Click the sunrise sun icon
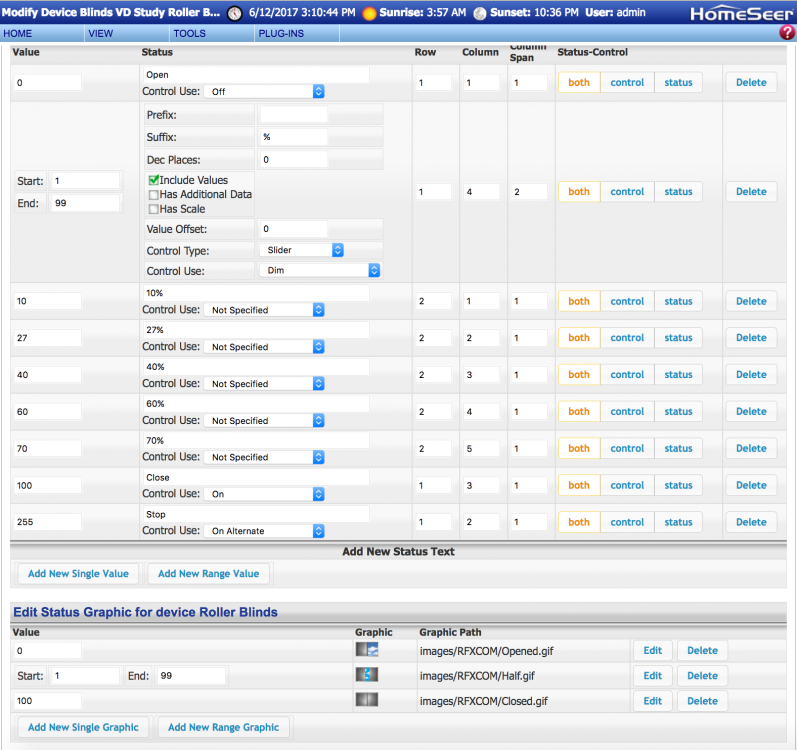Viewport: 797px width, 750px height. (x=369, y=14)
